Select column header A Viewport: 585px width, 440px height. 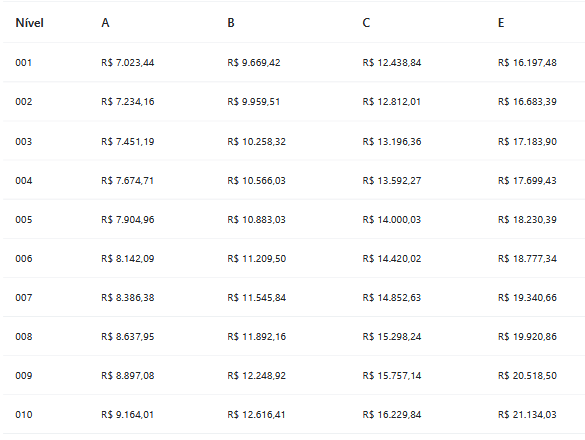pyautogui.click(x=105, y=23)
